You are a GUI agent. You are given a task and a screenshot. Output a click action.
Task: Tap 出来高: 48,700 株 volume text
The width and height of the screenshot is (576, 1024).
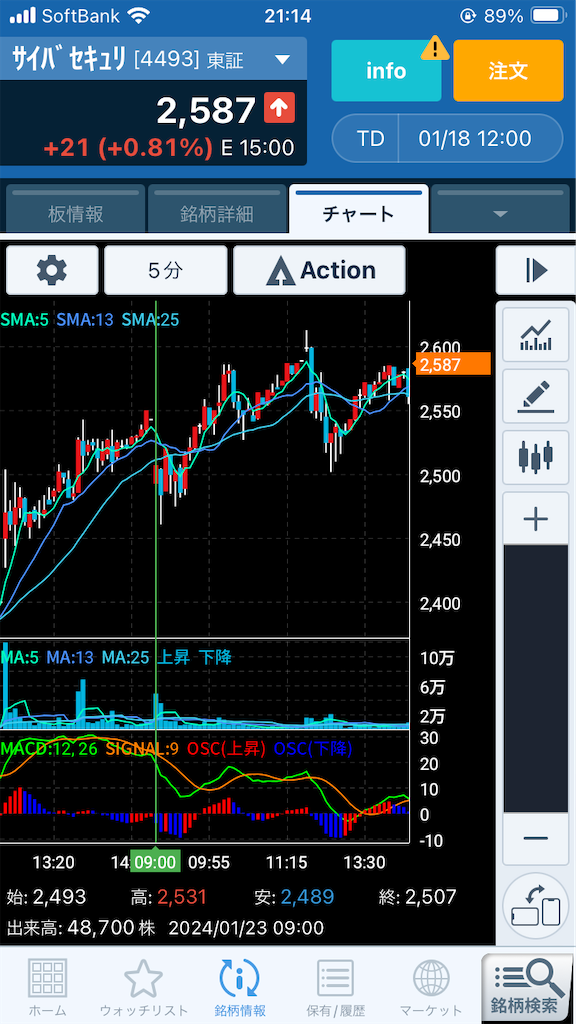[x=82, y=927]
